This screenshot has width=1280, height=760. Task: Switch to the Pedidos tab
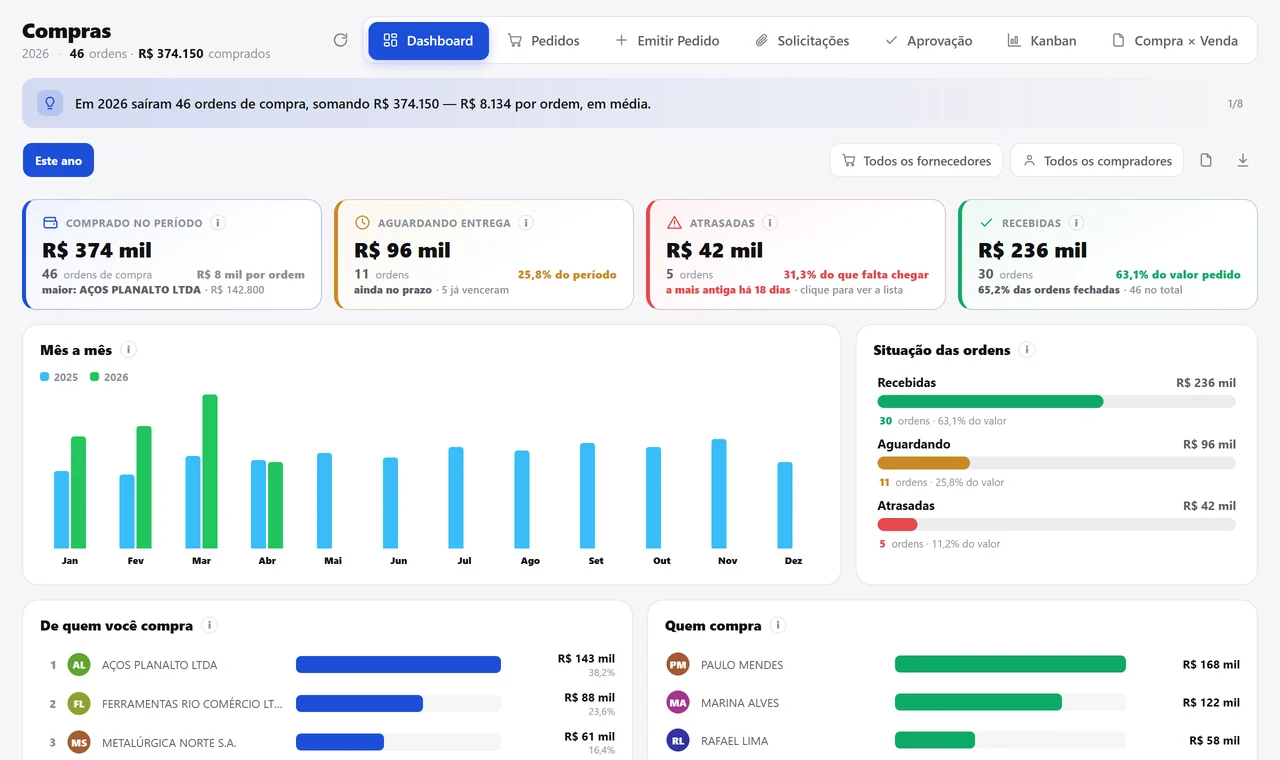point(543,41)
